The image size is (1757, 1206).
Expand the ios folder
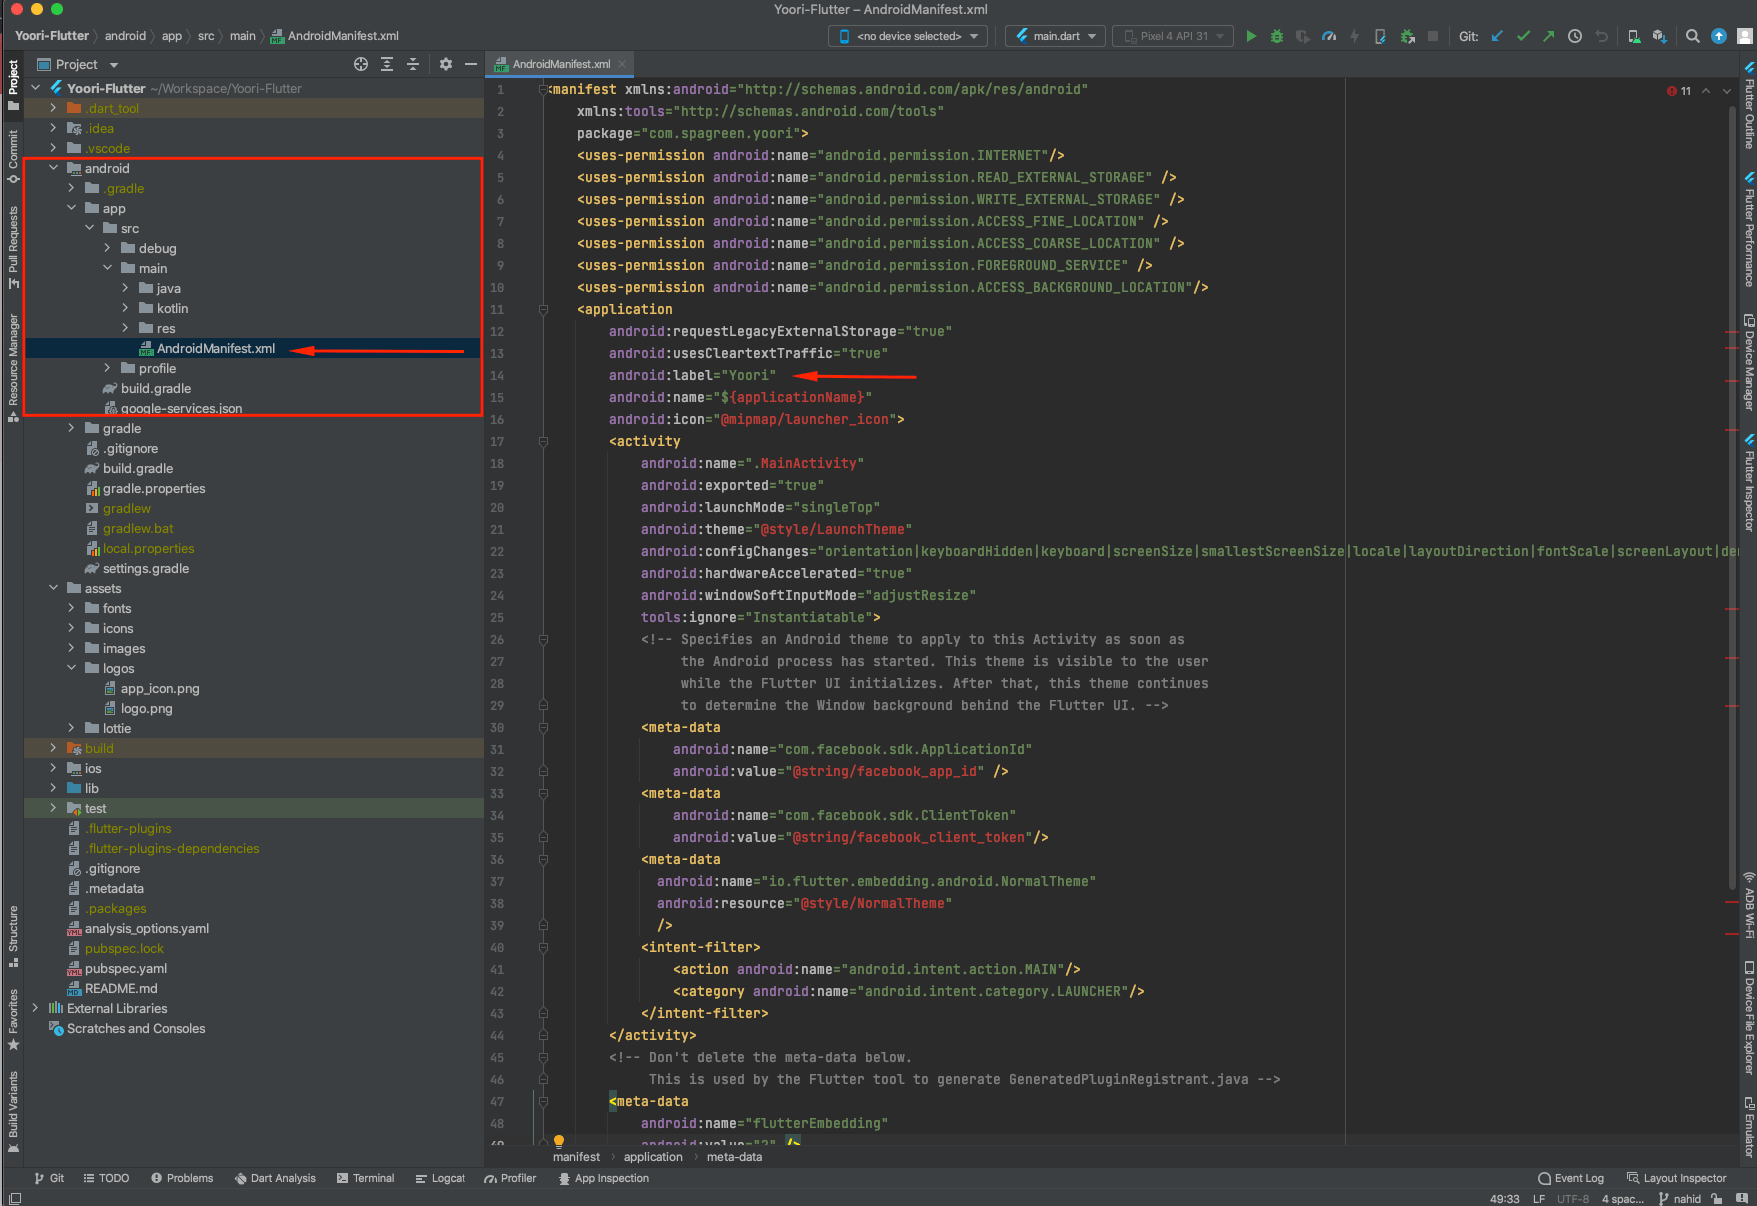(53, 768)
